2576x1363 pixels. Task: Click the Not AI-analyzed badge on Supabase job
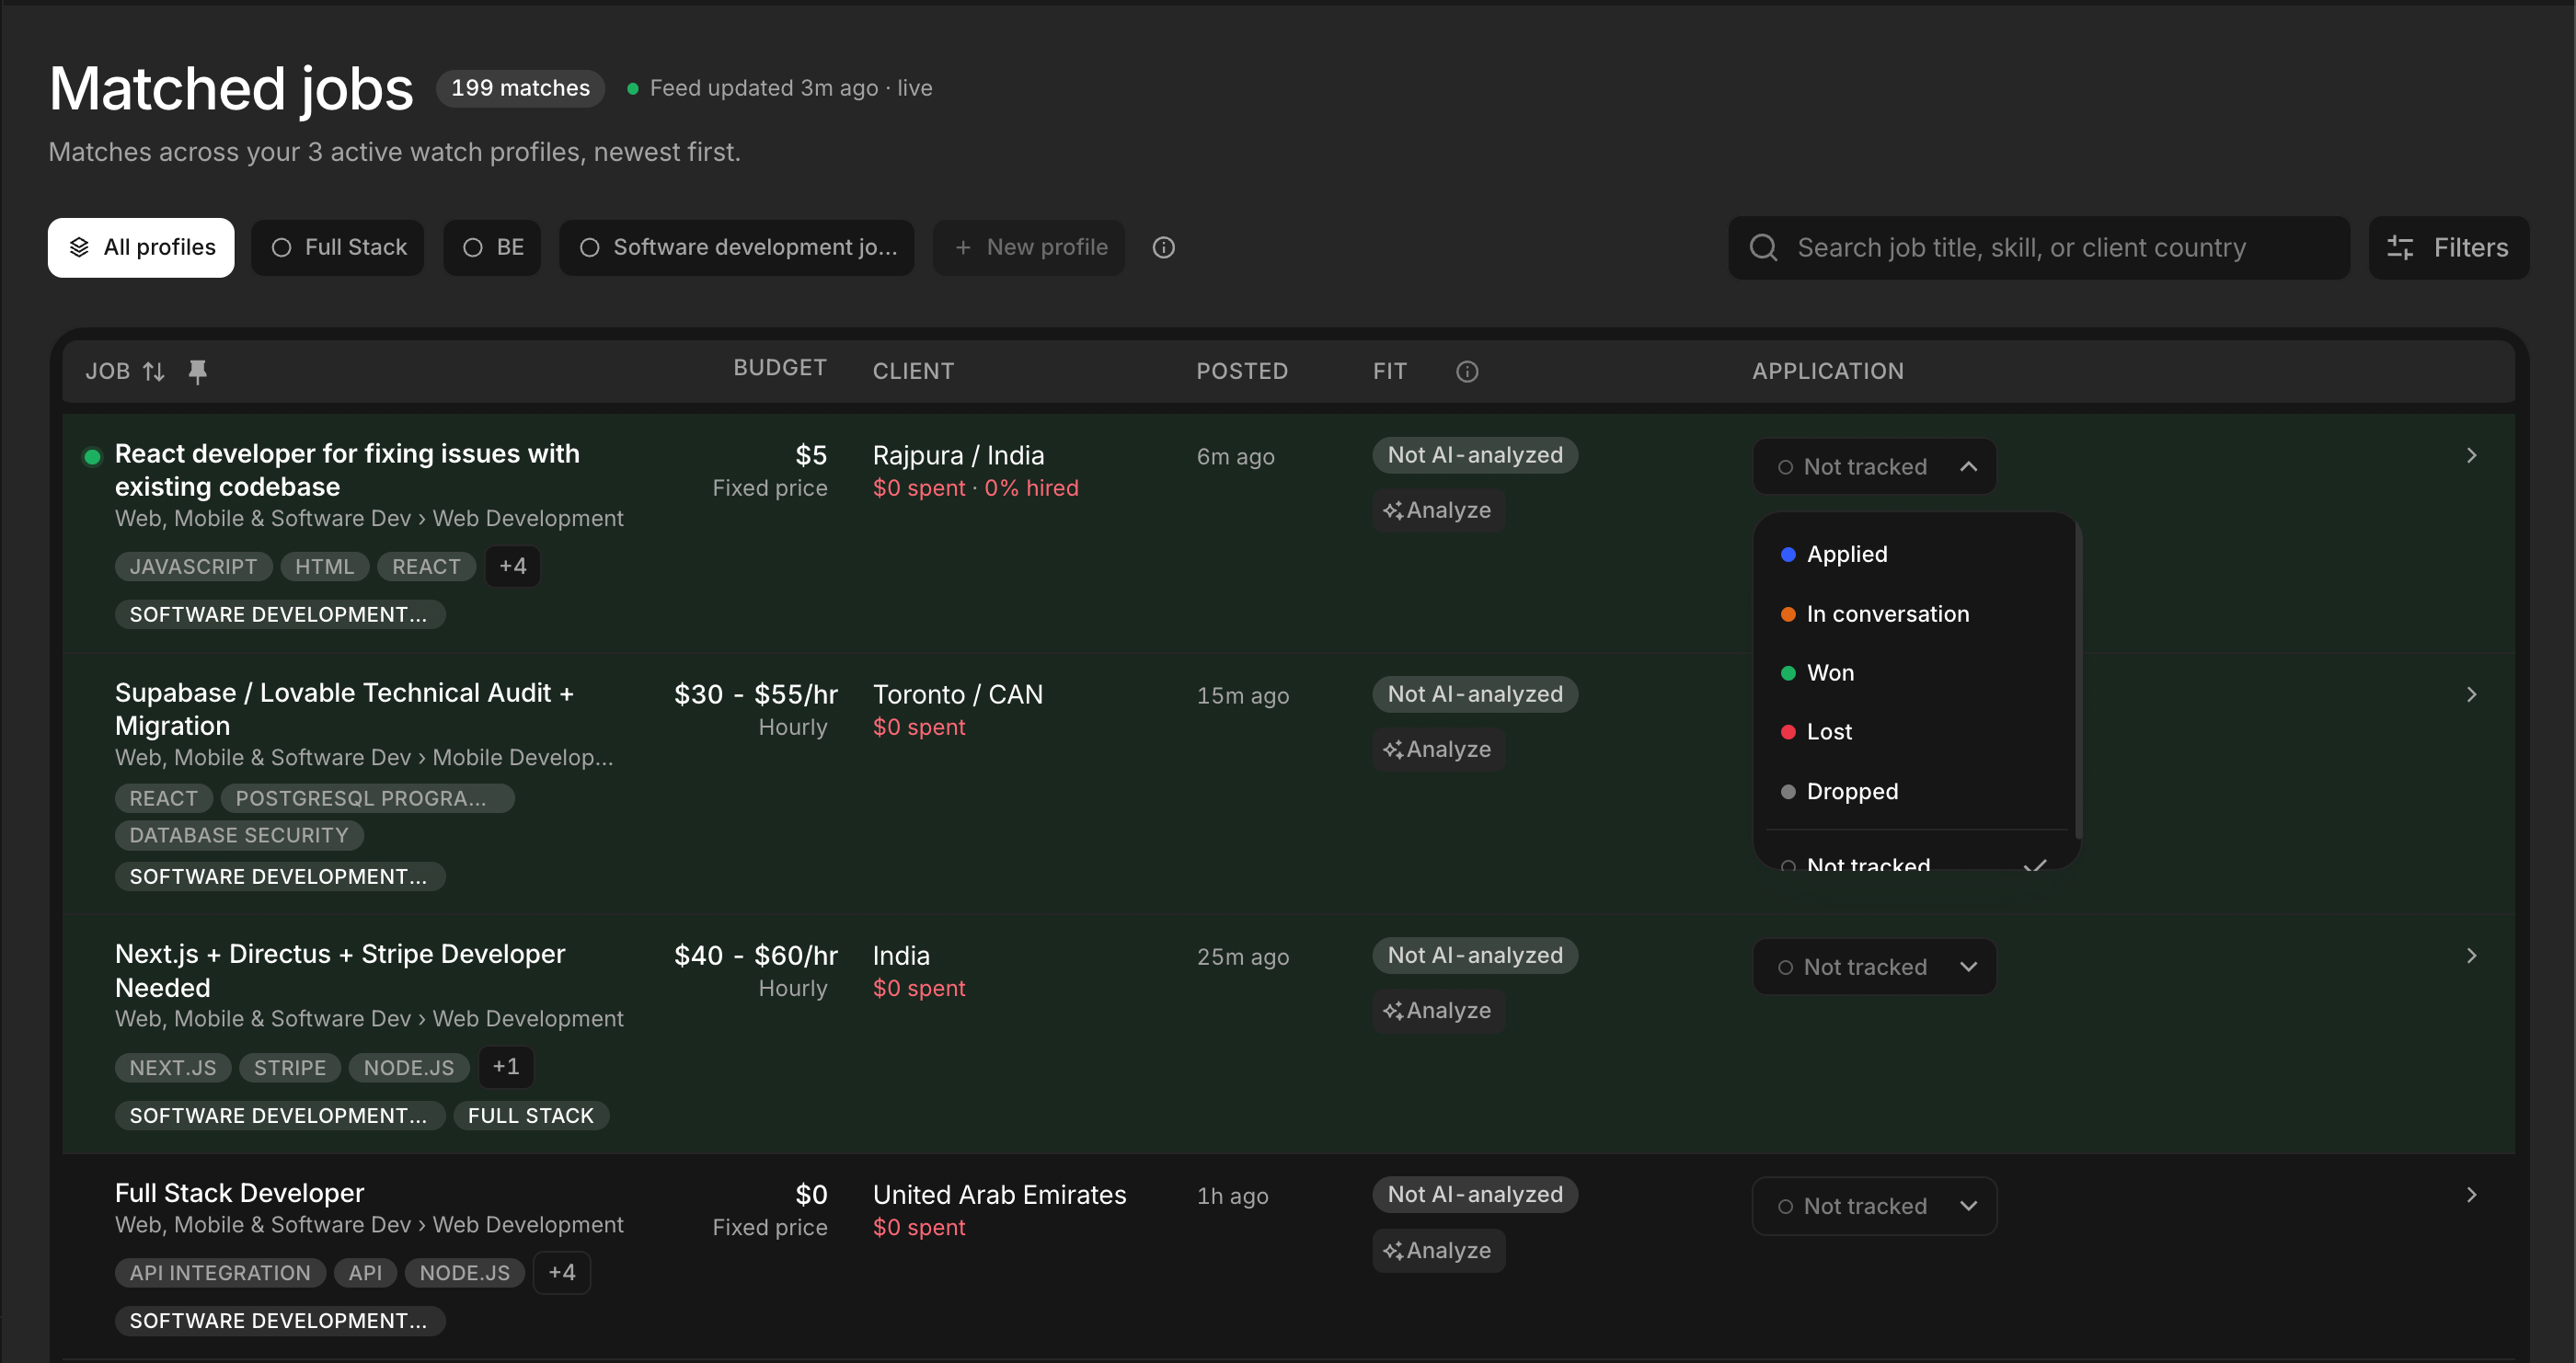coord(1475,694)
